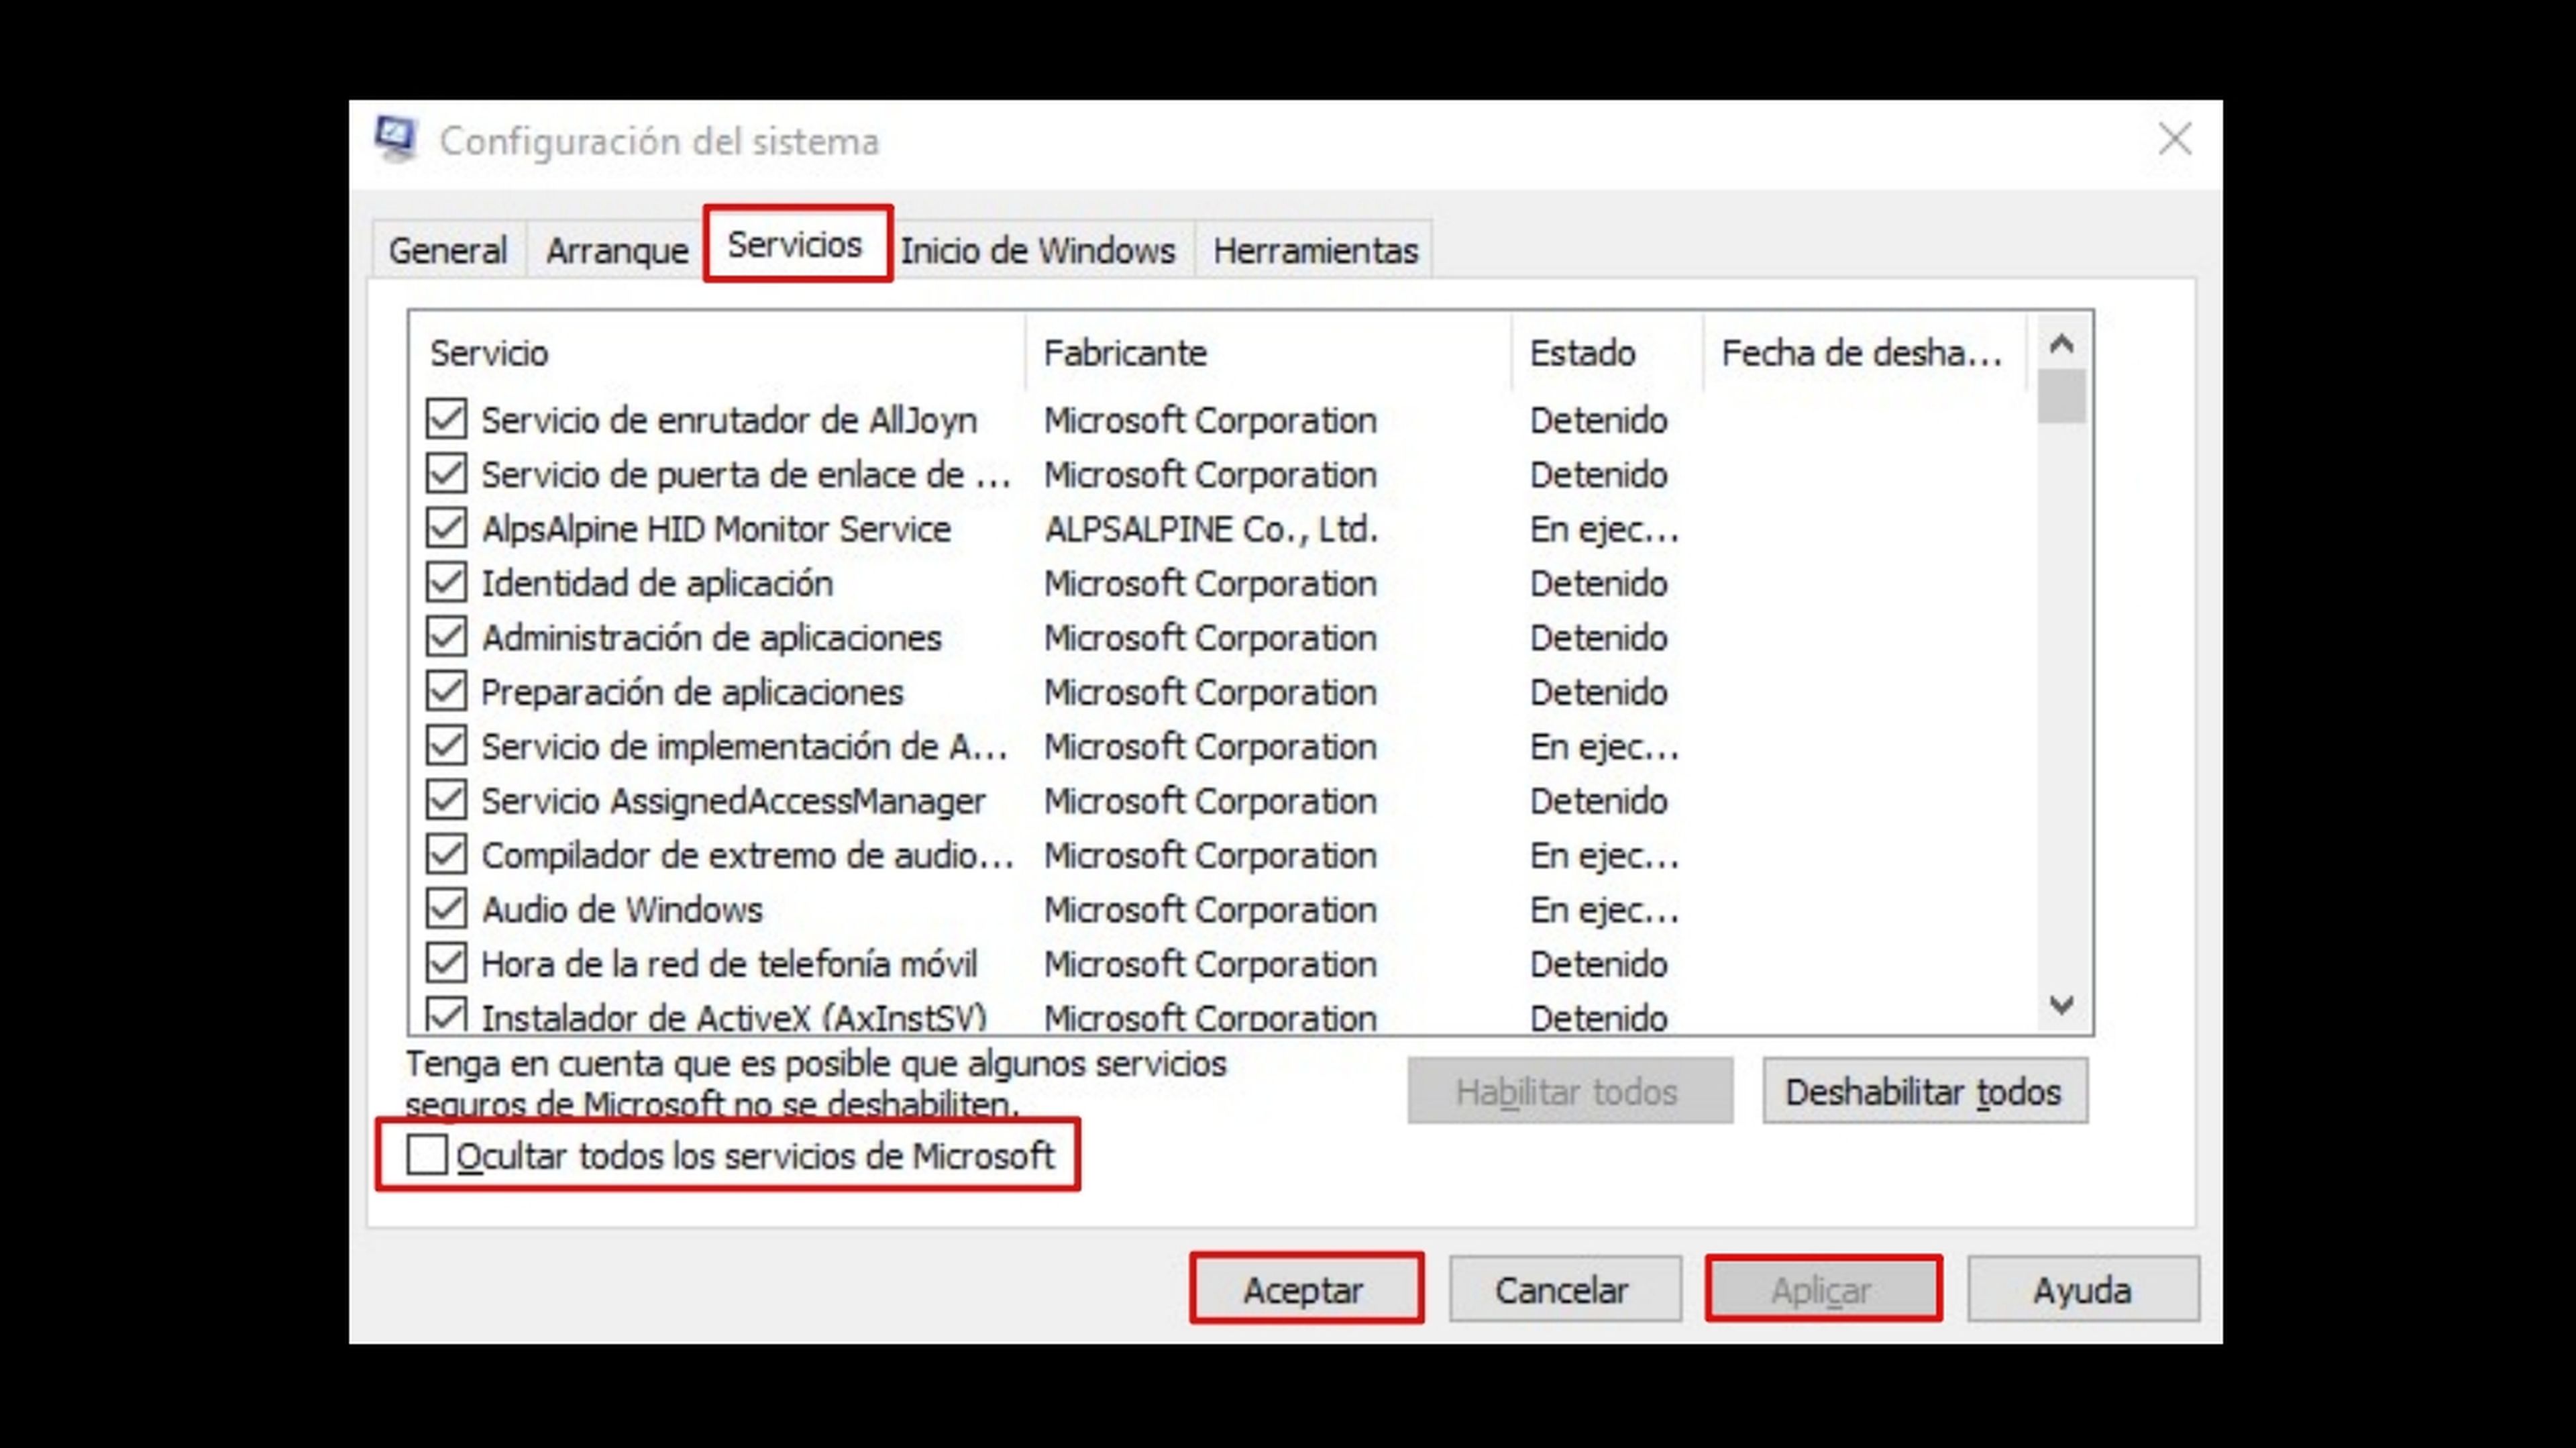The height and width of the screenshot is (1448, 2576).
Task: Click the Cancelar button
Action: coord(1565,1289)
